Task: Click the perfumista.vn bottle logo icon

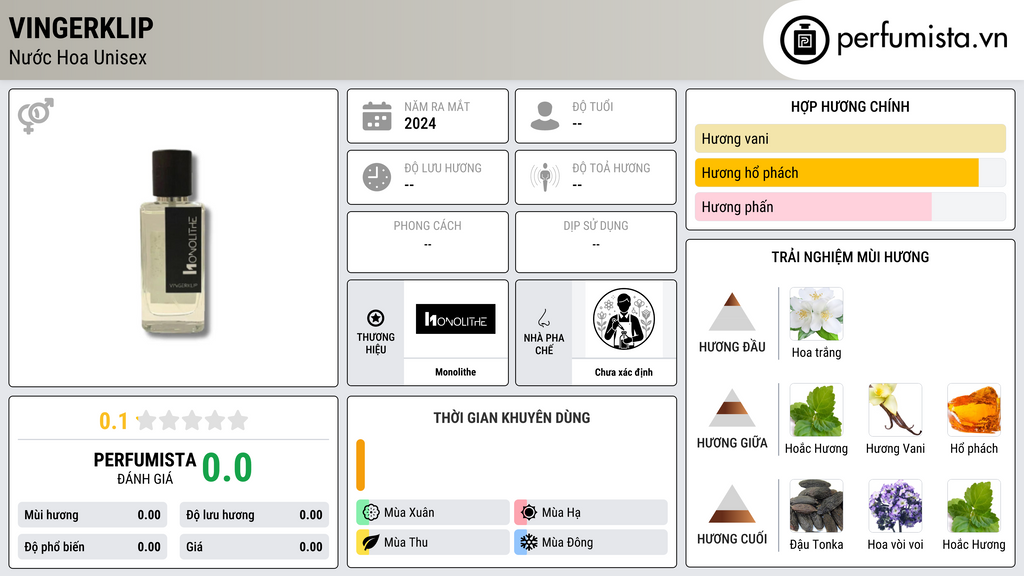Action: point(804,40)
